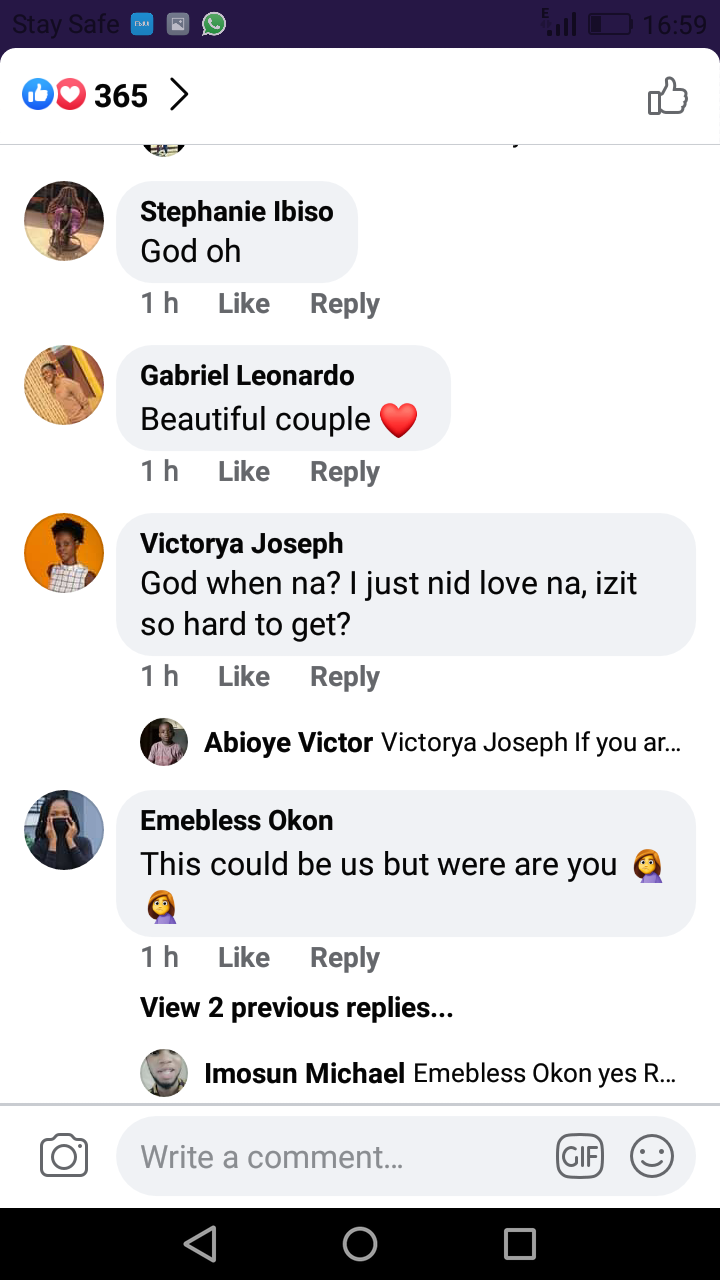Open Victorya Joseph's profile picture
Image resolution: width=720 pixels, height=1280 pixels.
(x=64, y=553)
